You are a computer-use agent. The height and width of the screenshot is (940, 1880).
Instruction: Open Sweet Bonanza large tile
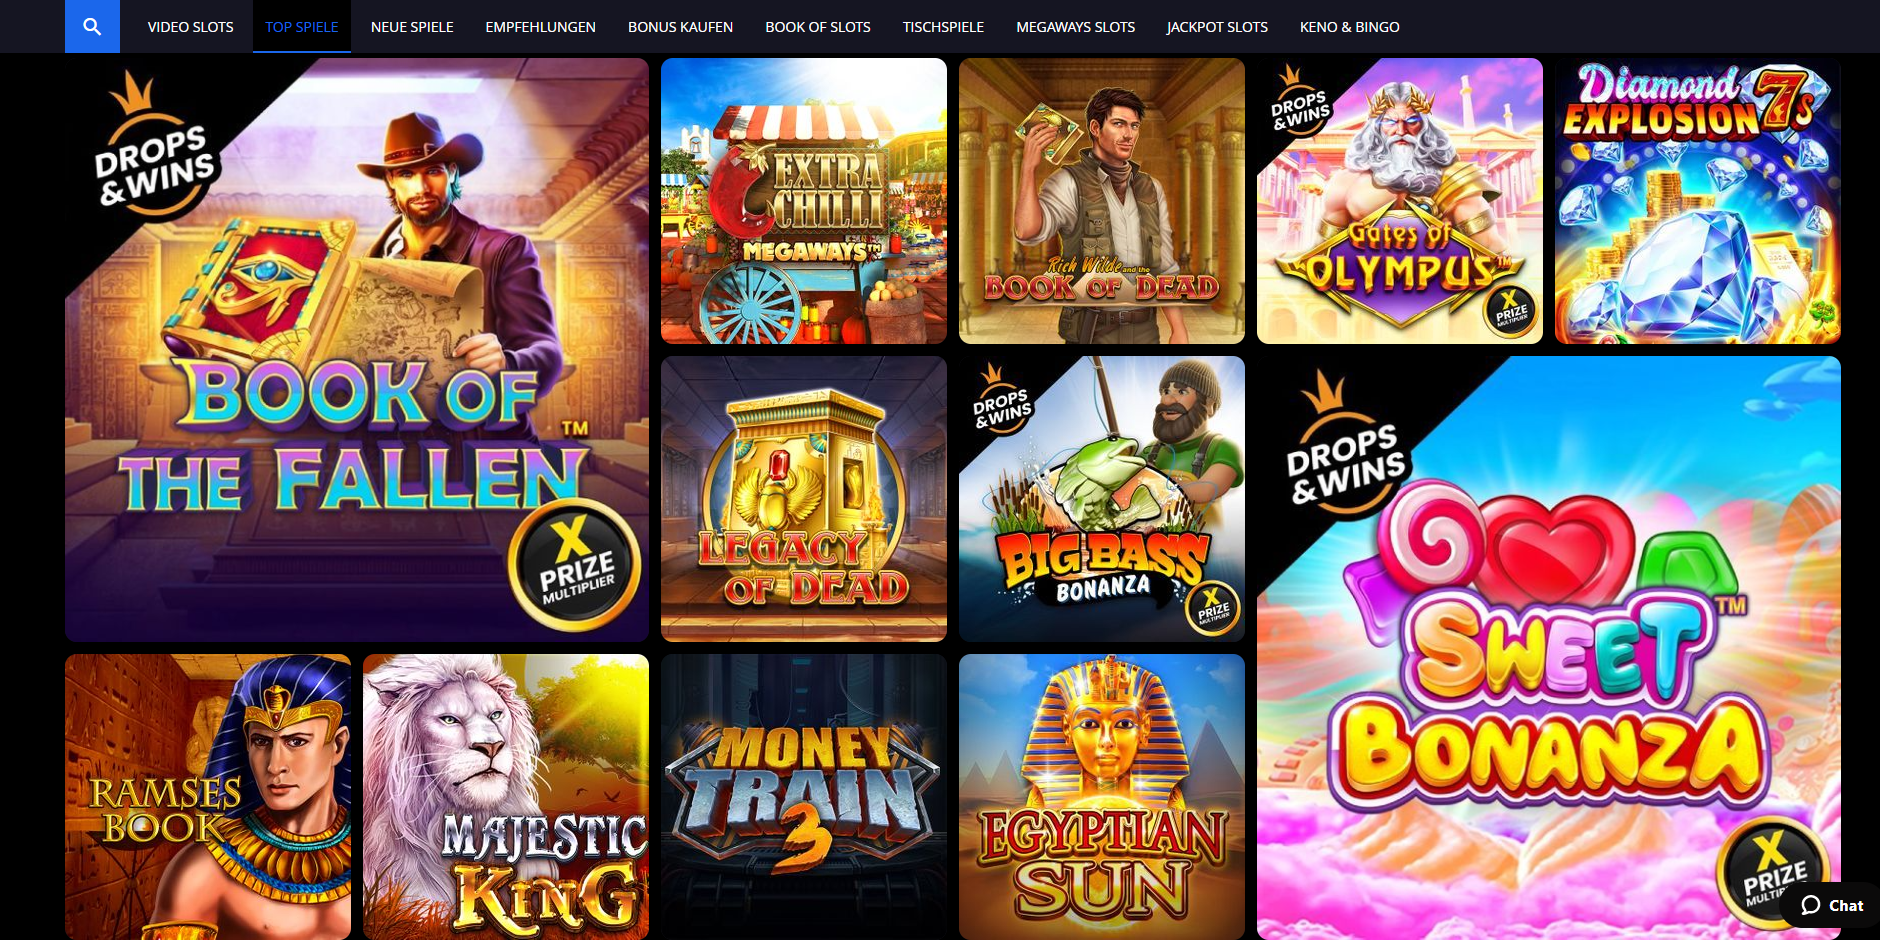[x=1549, y=648]
